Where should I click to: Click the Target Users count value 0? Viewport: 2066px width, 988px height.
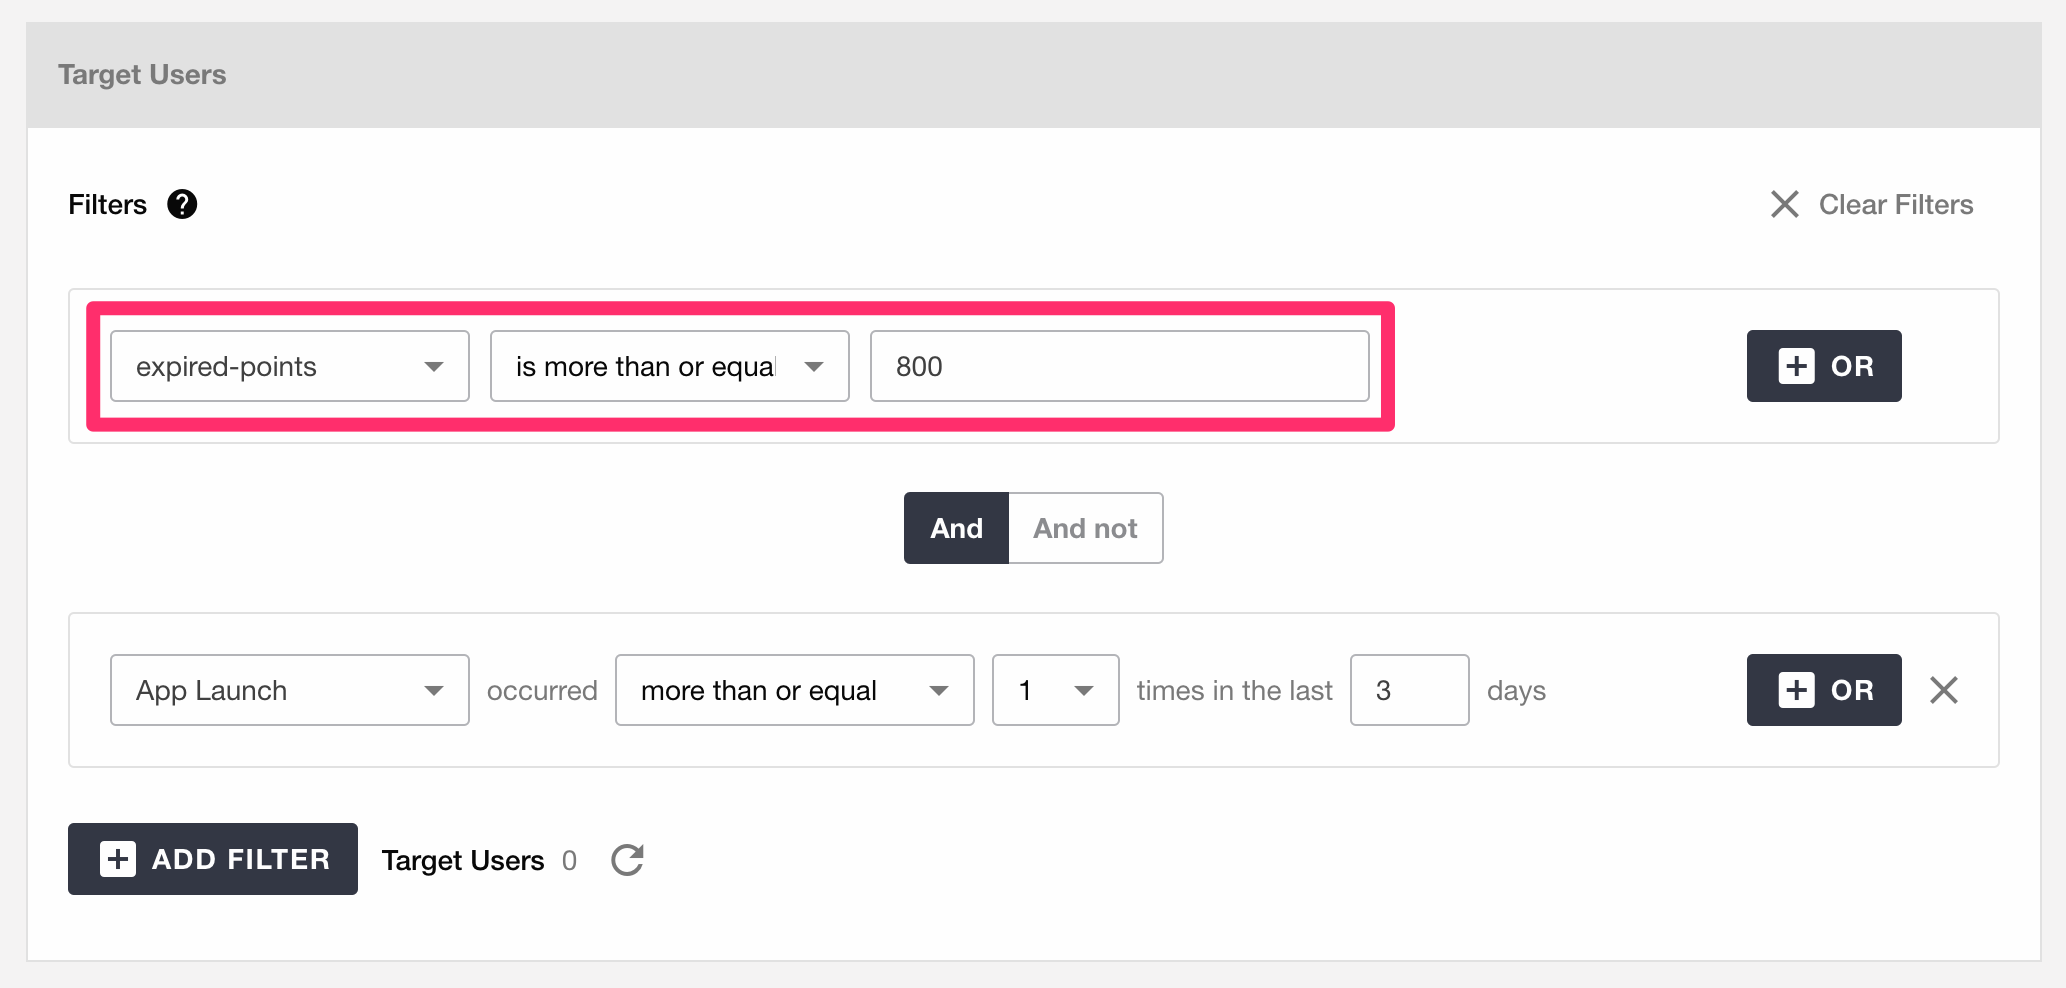click(569, 860)
